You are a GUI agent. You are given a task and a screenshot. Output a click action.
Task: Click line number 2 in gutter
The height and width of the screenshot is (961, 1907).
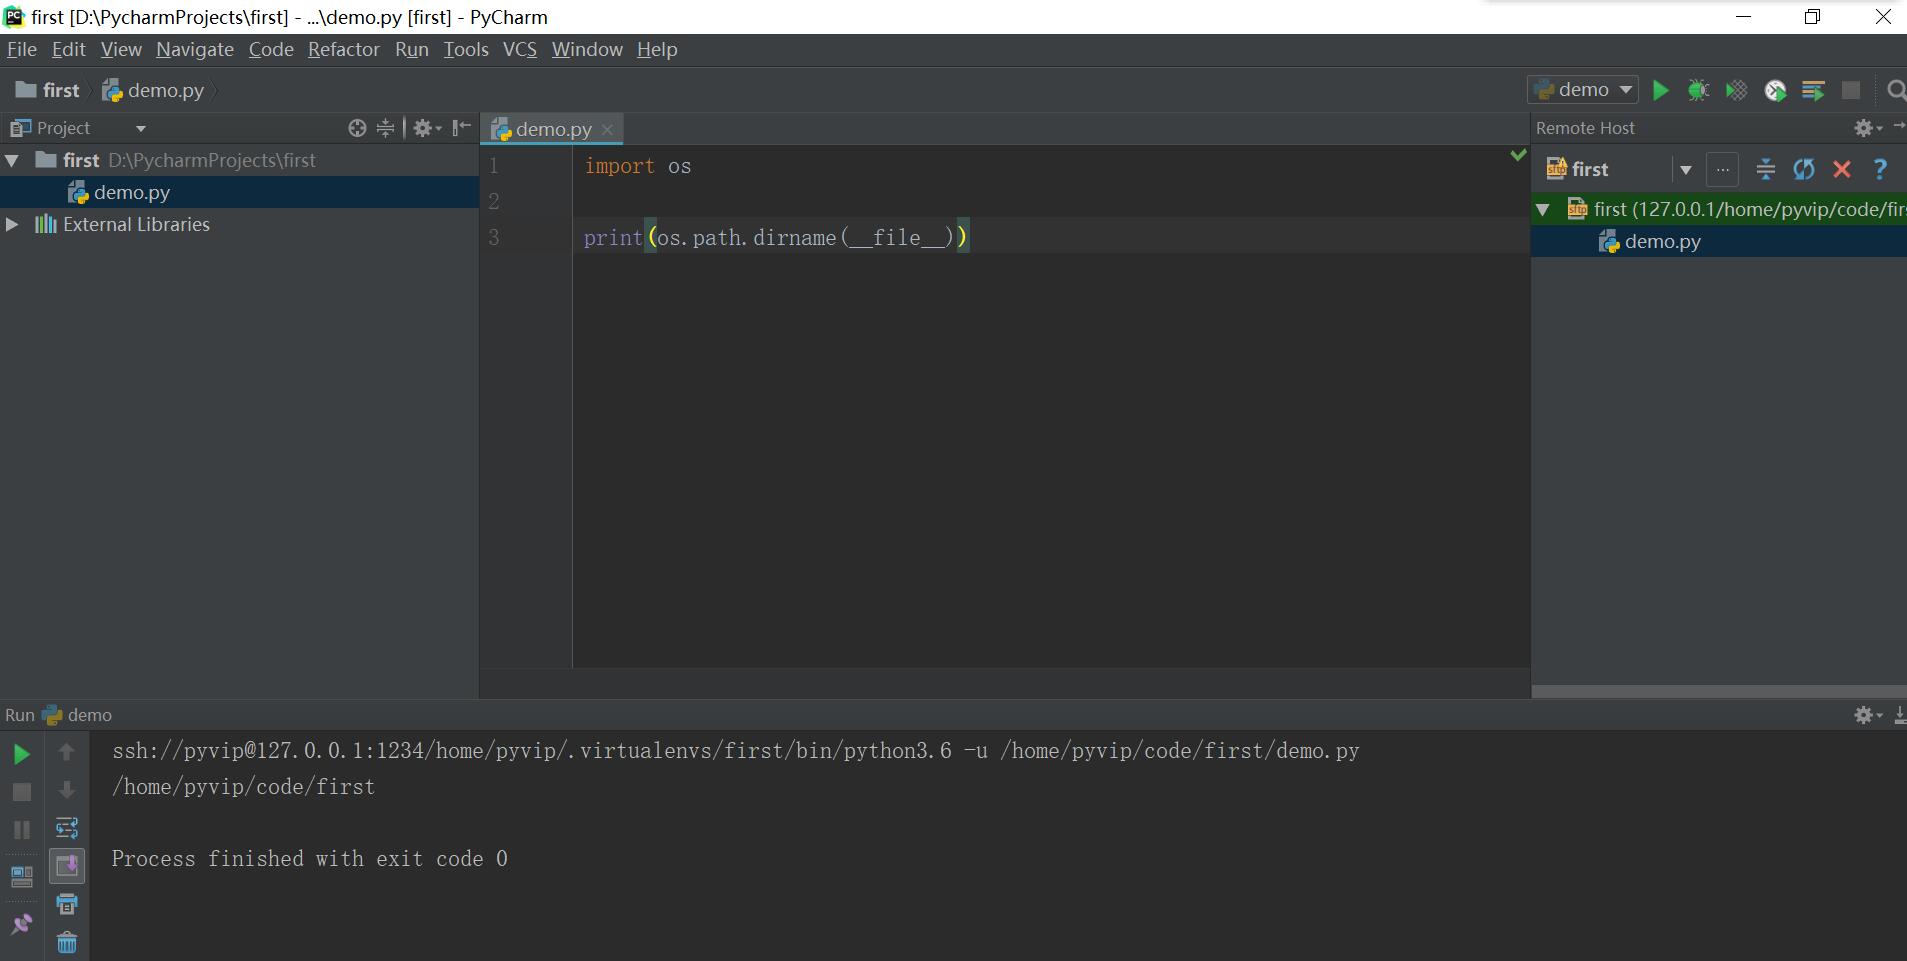pos(494,202)
